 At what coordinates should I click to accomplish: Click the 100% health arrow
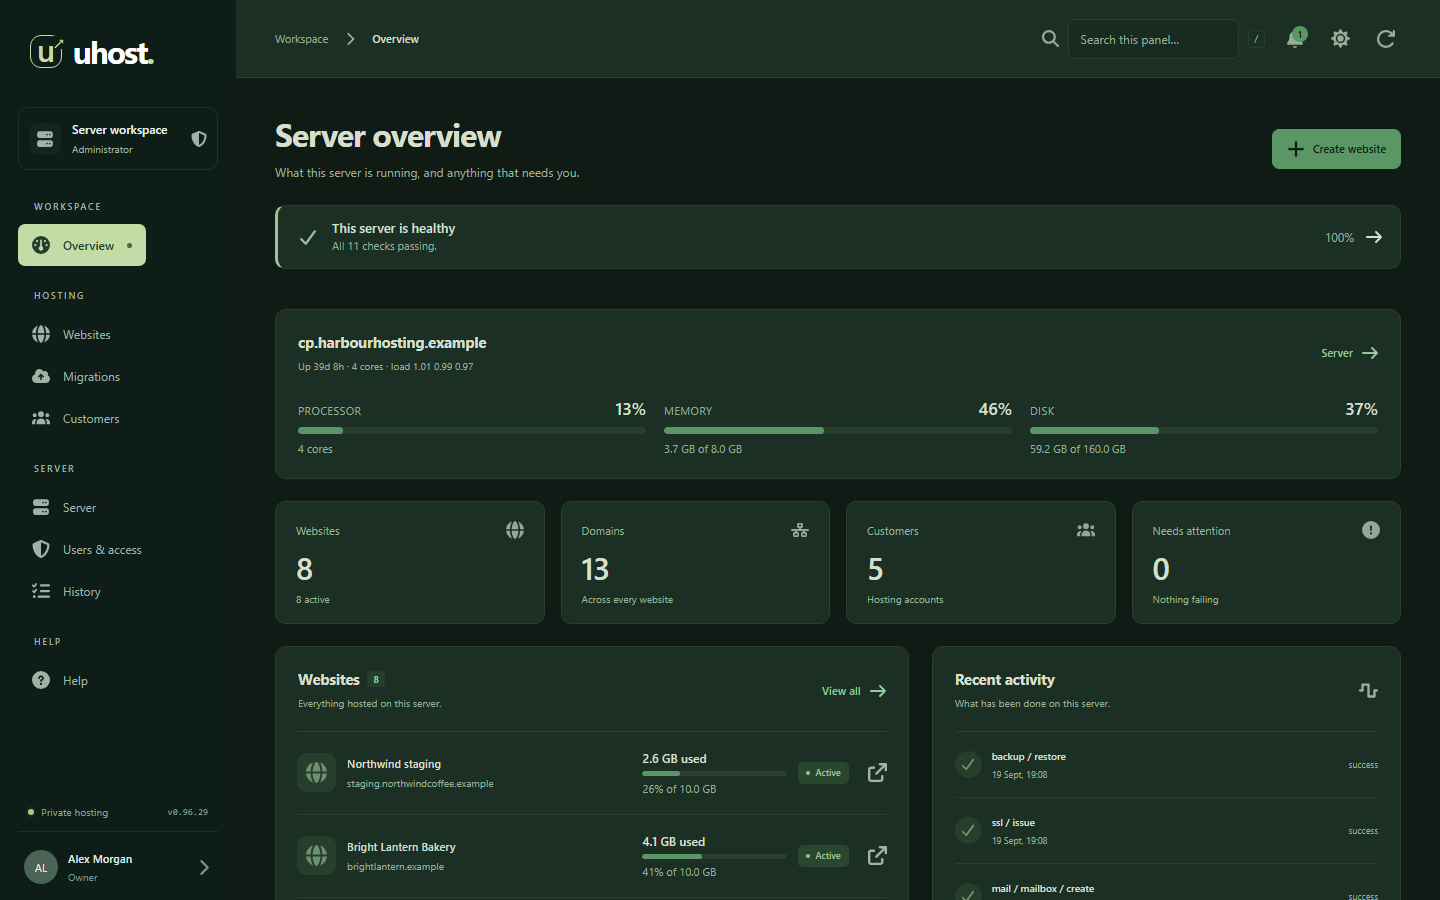(1374, 237)
